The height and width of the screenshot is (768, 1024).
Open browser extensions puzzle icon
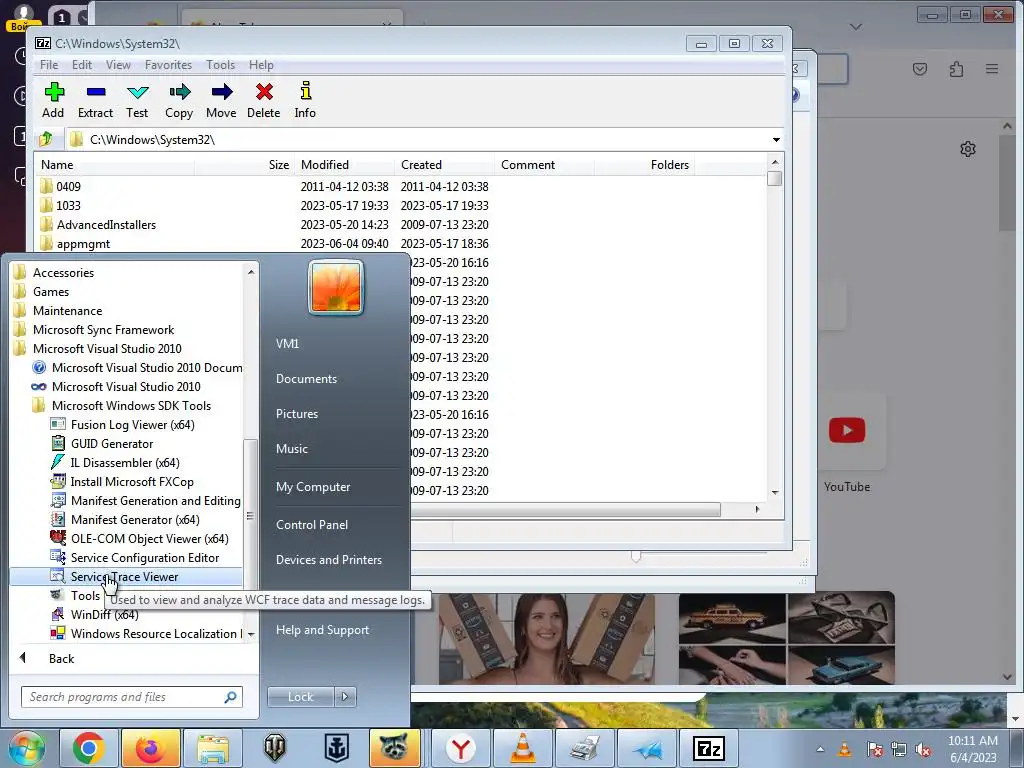956,69
